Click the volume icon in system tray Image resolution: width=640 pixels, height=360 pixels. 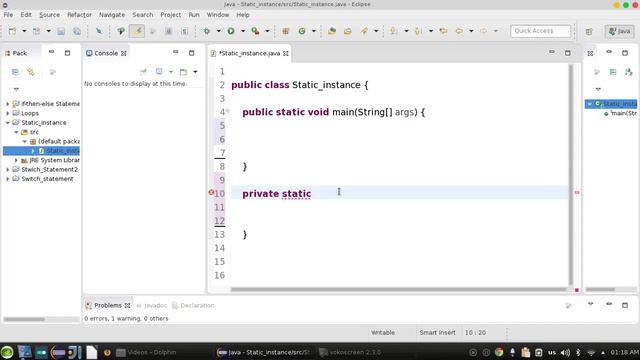[565, 352]
